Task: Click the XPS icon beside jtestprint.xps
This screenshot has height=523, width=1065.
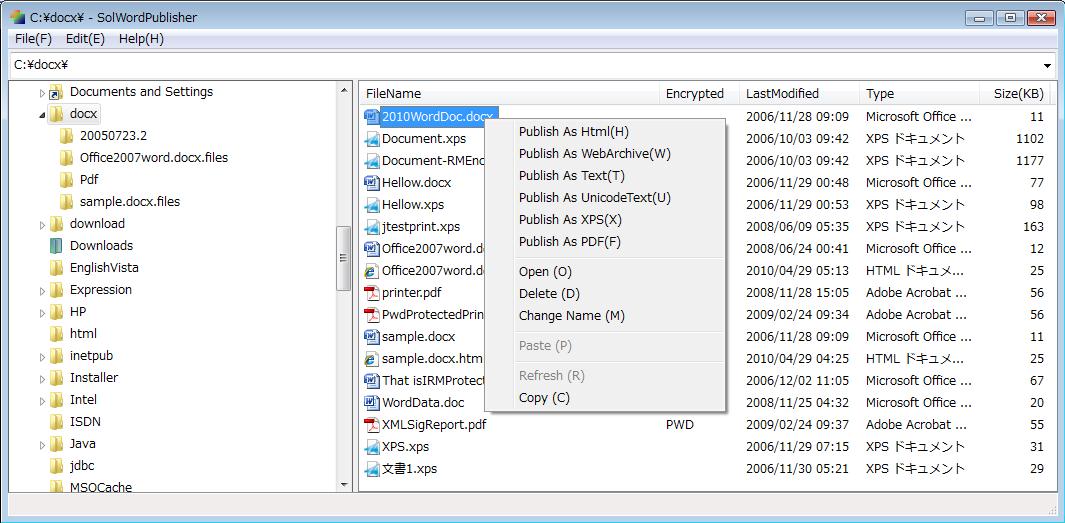Action: tap(372, 227)
